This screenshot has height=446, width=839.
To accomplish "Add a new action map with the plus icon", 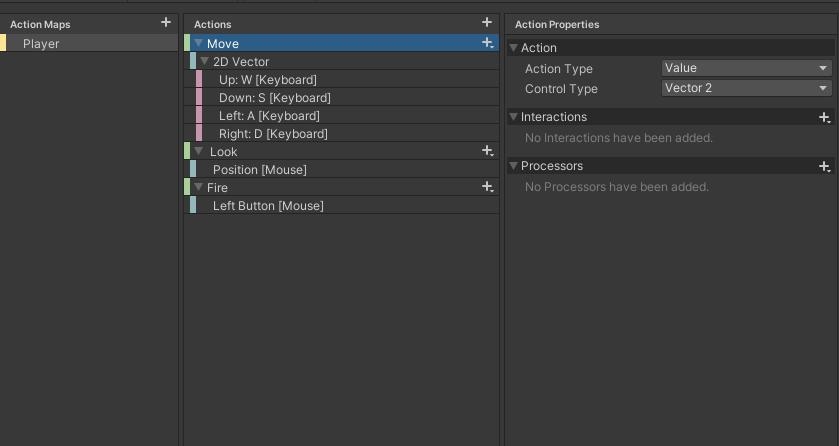I will pos(166,22).
